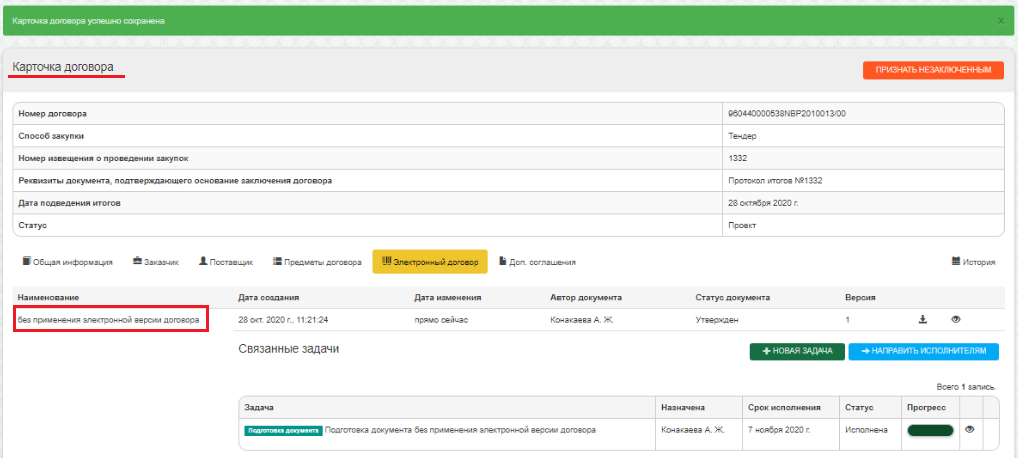Open document 'без применения электронной версии договора'

click(x=109, y=320)
